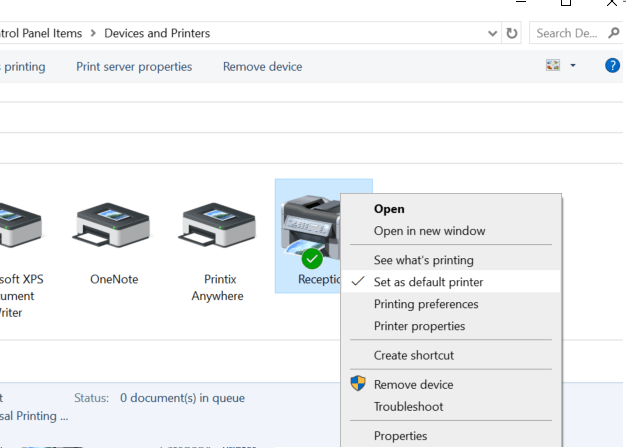The width and height of the screenshot is (626, 448).
Task: Open Help with the question mark icon
Action: pos(613,66)
